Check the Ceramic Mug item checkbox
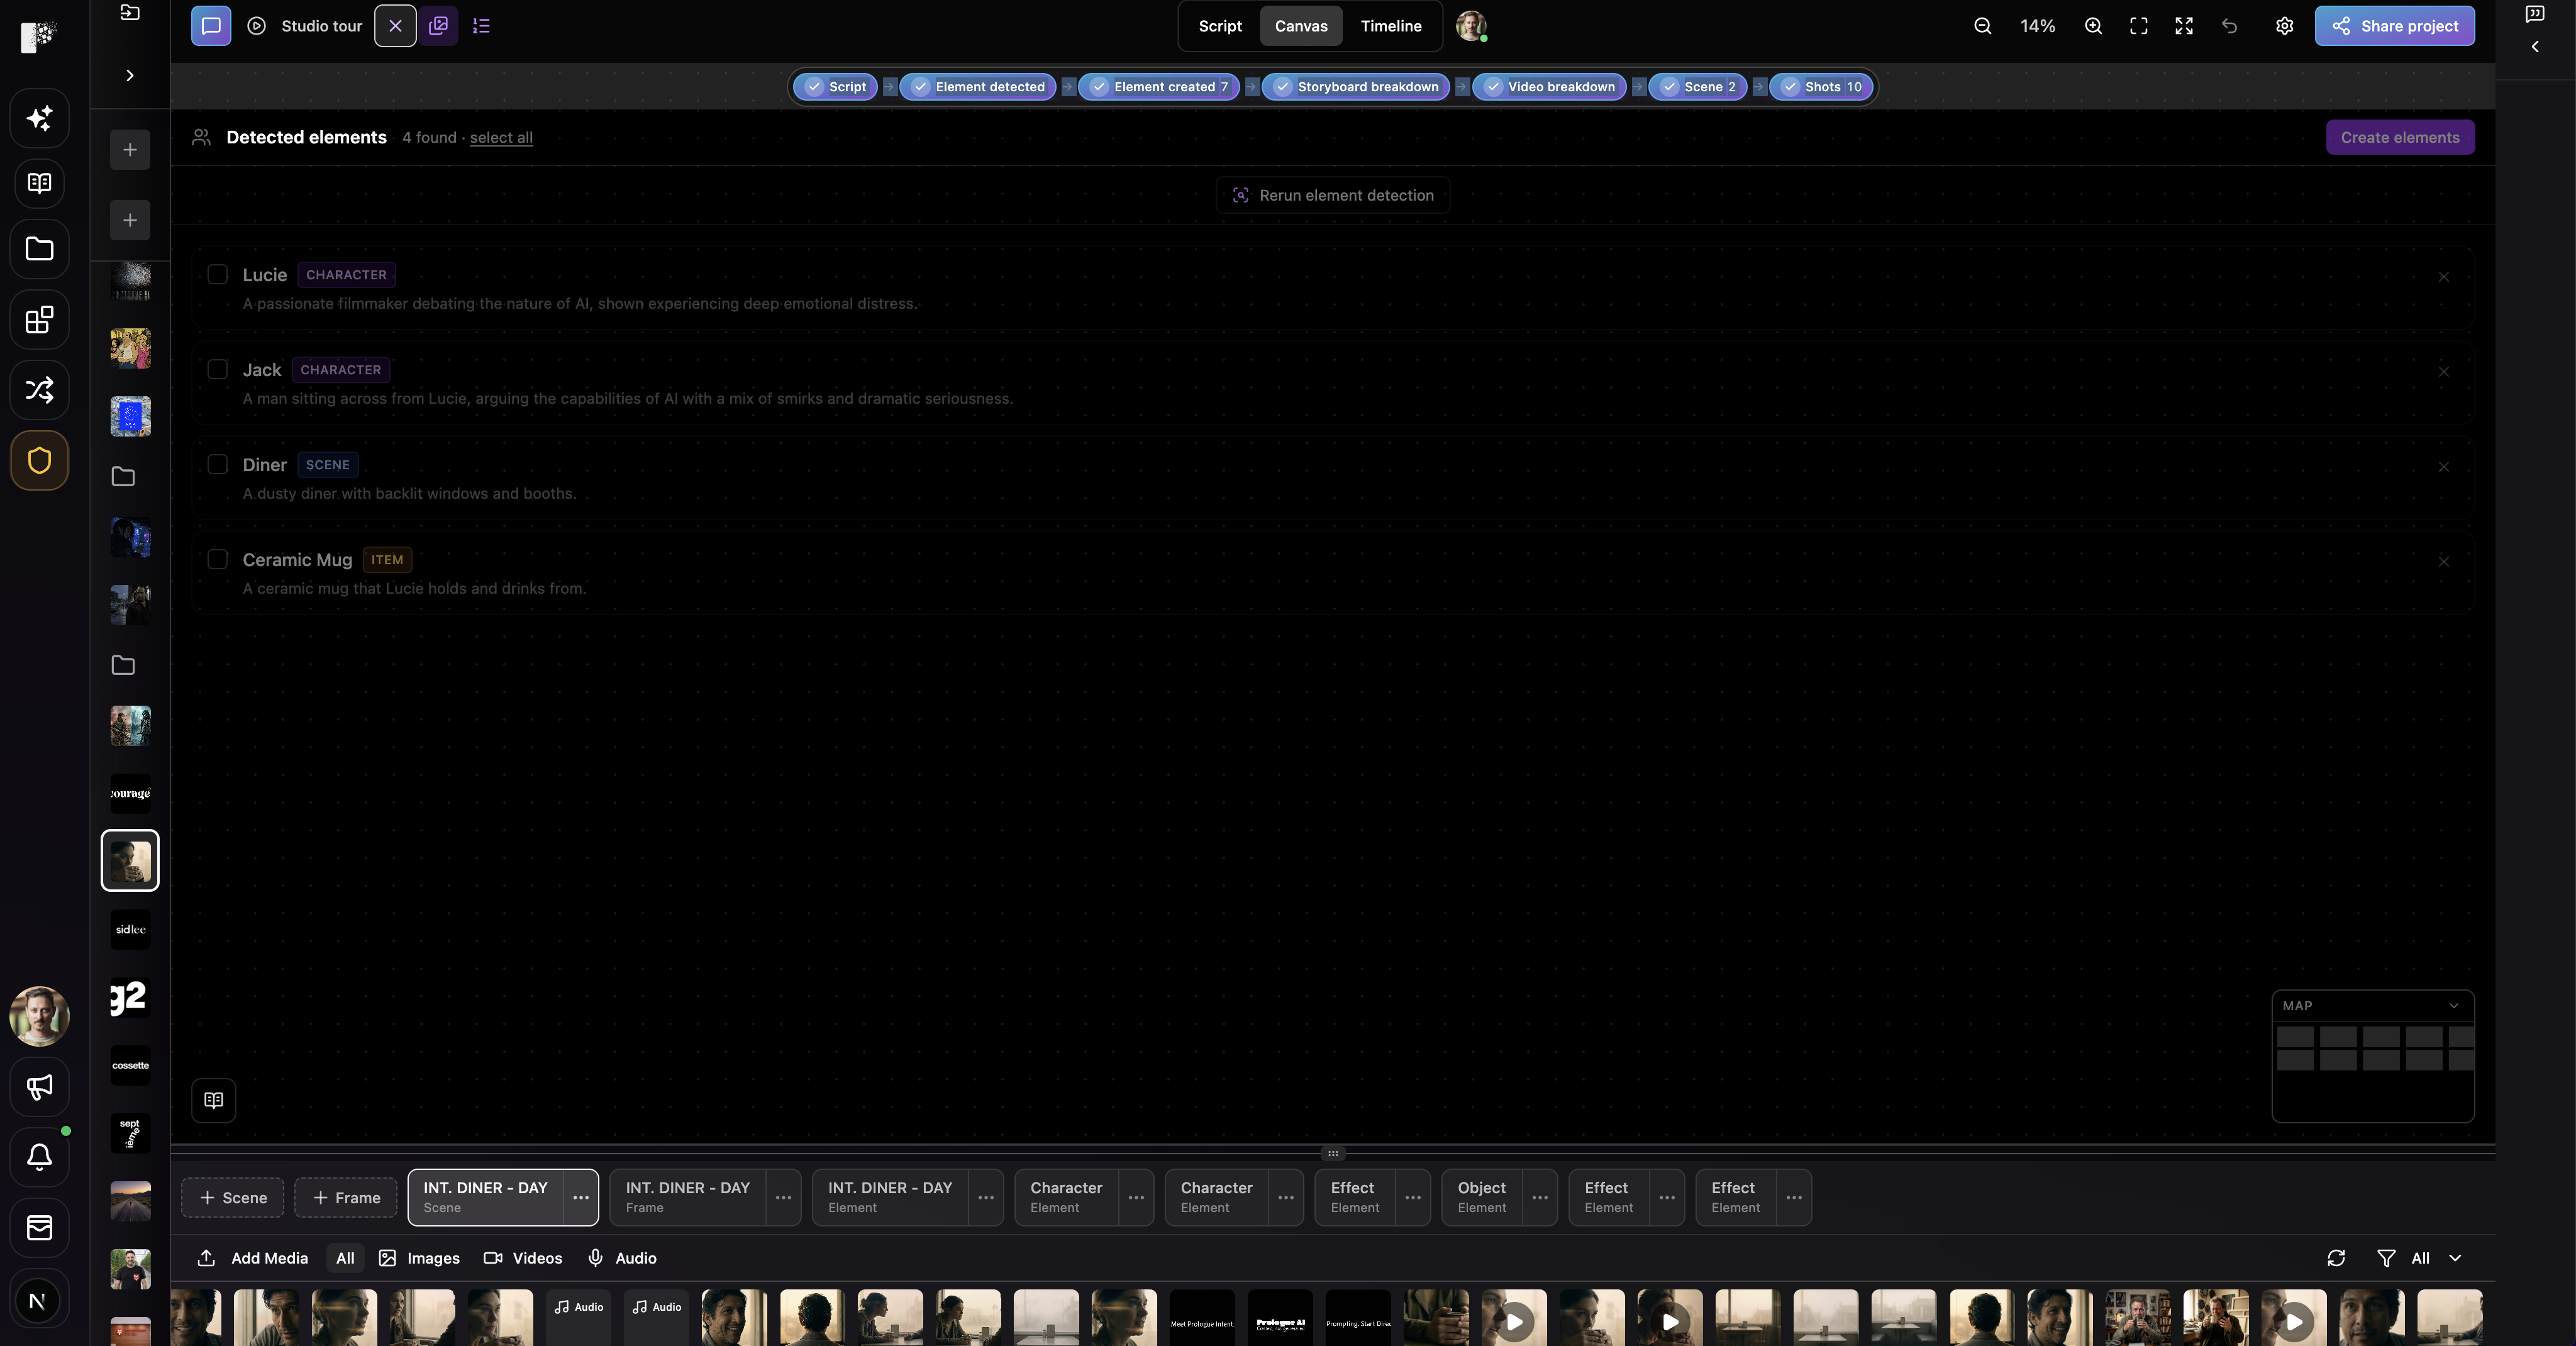2576x1346 pixels. coord(217,559)
